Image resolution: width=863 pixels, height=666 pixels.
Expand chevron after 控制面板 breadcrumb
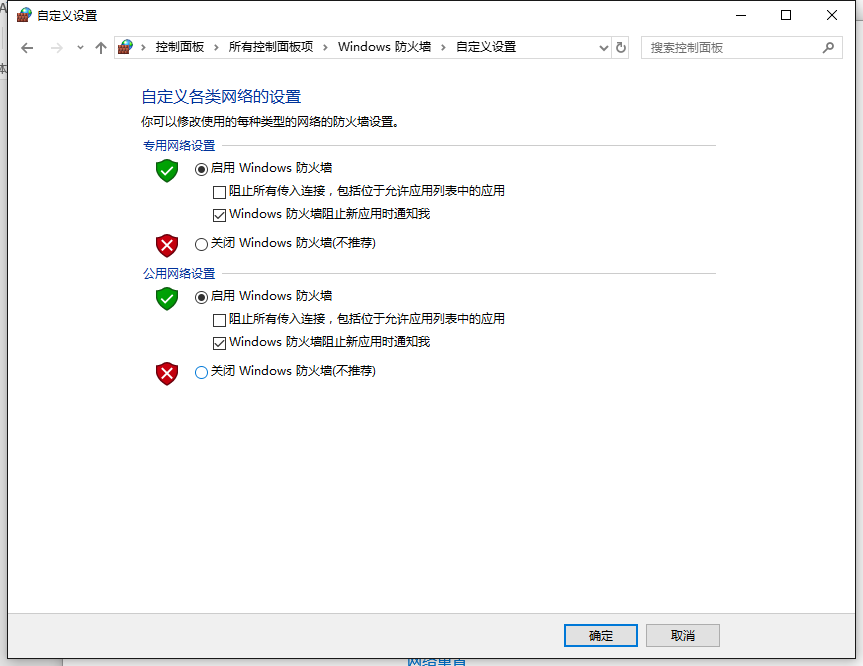tap(216, 47)
